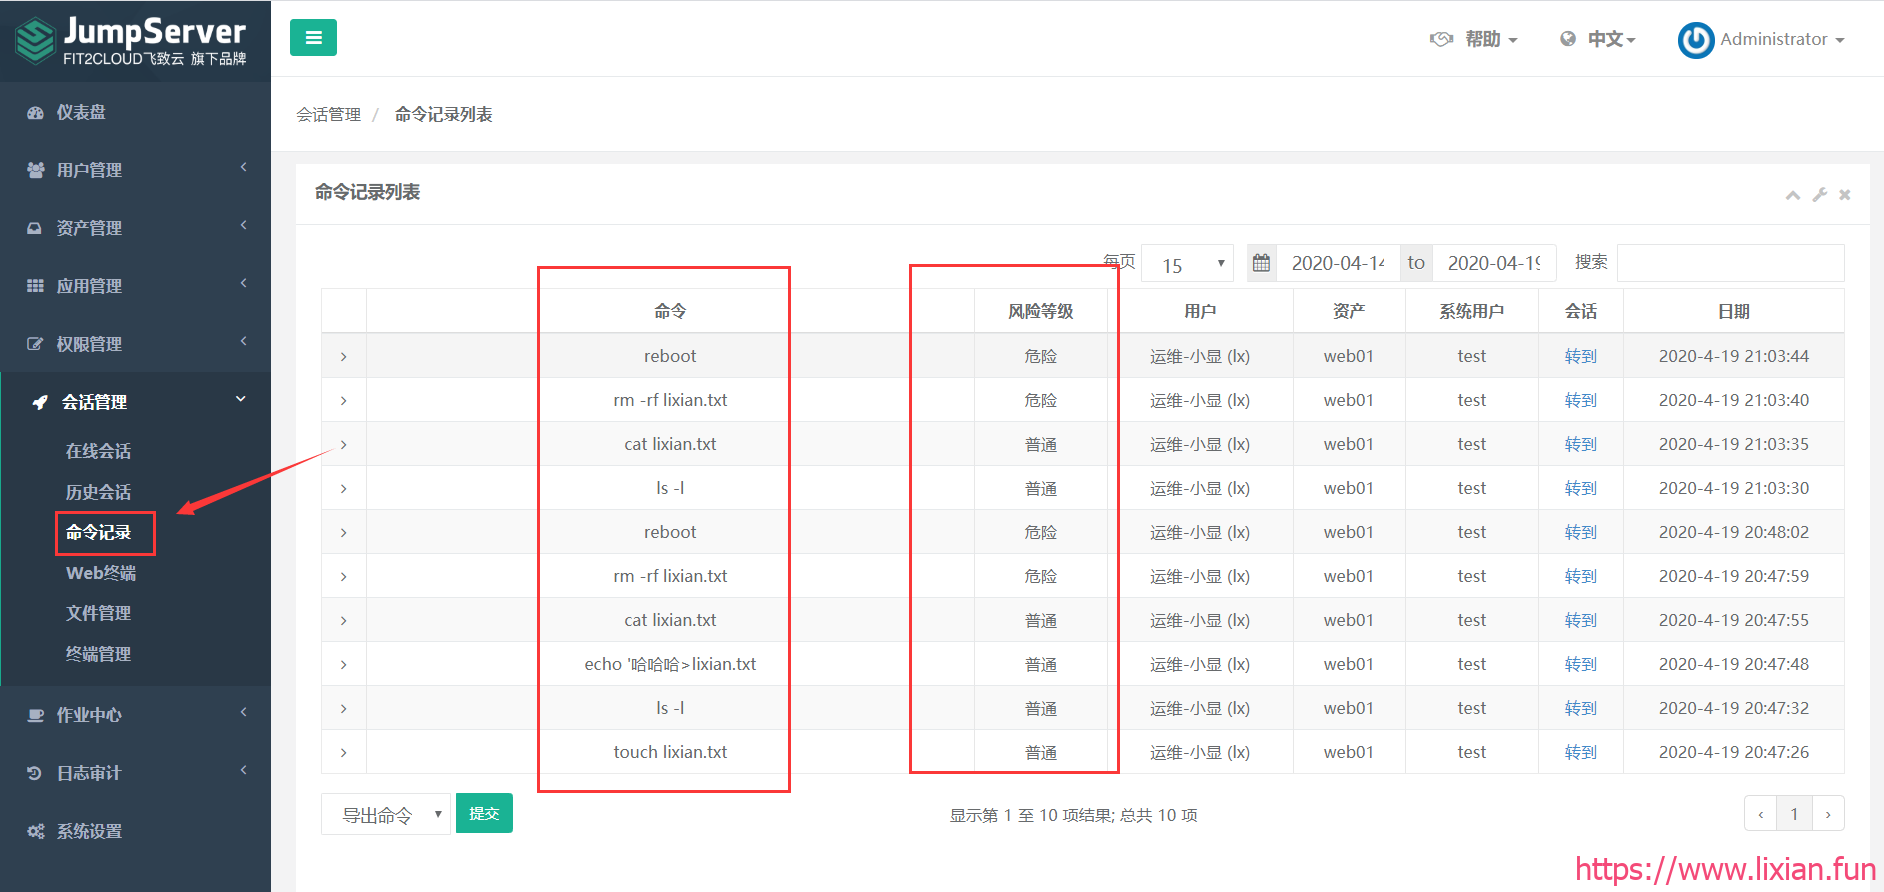Open 终端管理 submenu item
1884x892 pixels.
click(x=98, y=655)
